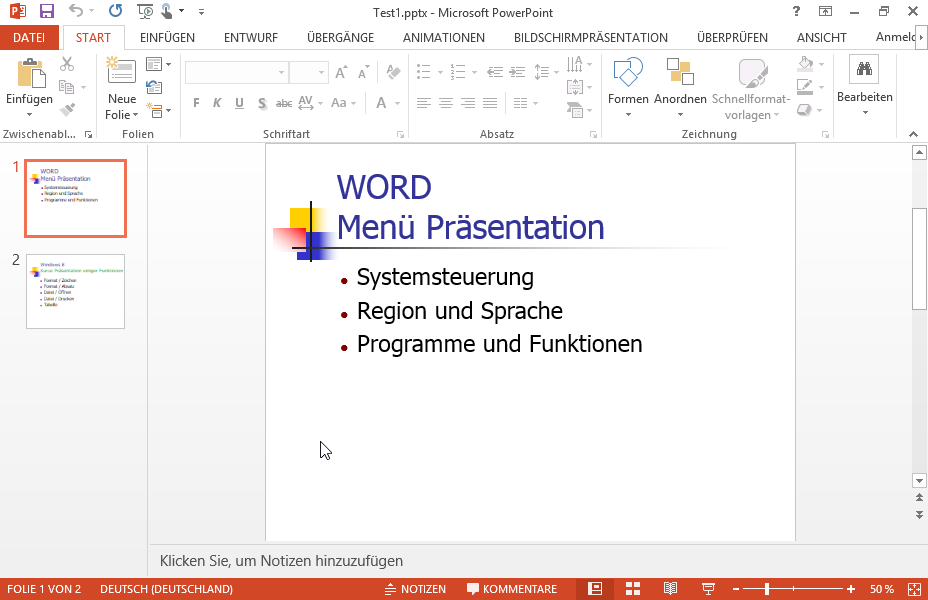Click DEUTSCH (DEUTSCHLAND) language indicator

click(166, 589)
